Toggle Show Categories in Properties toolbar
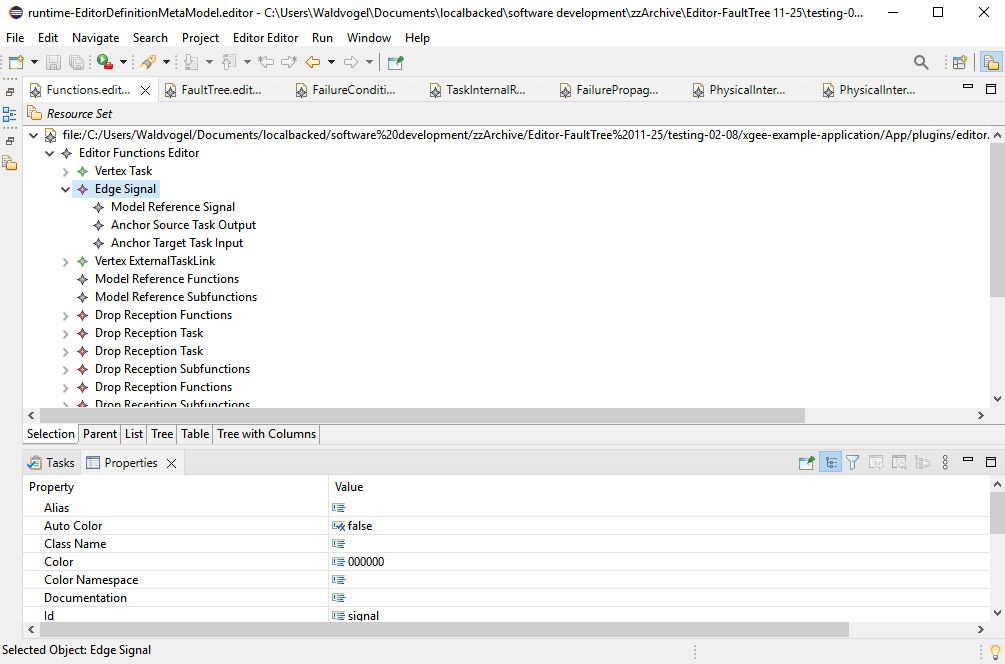The width and height of the screenshot is (1005, 664). click(830, 463)
